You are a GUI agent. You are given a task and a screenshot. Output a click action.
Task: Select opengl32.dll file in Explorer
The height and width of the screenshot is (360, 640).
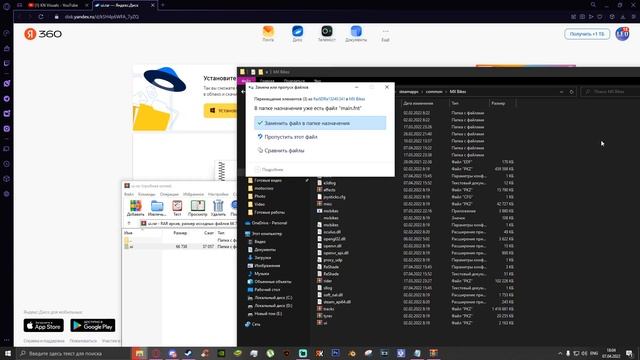coord(331,239)
